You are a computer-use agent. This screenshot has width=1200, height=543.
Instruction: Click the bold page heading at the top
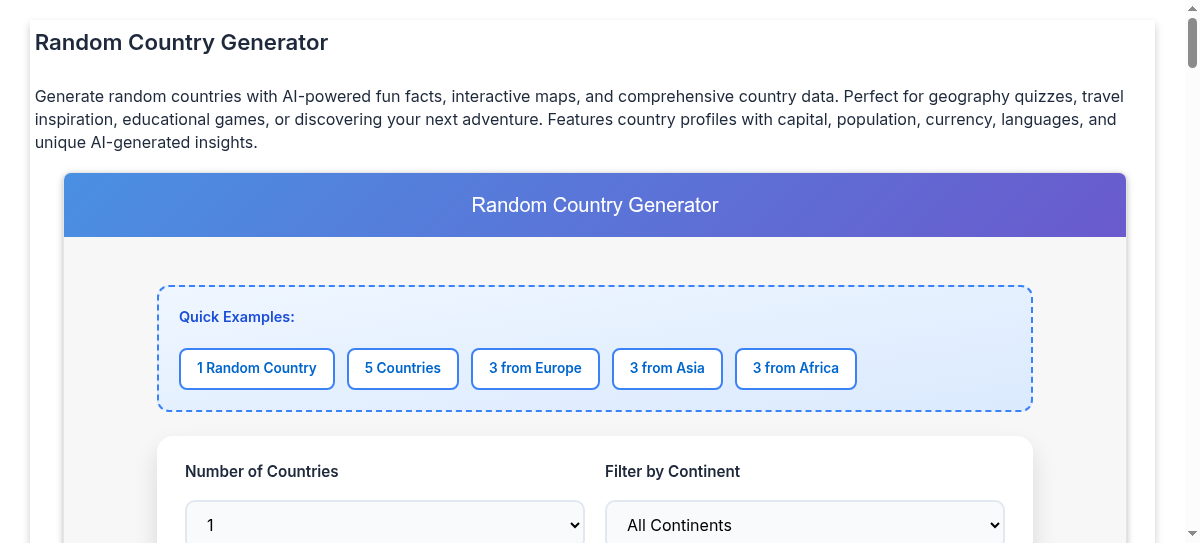click(x=181, y=43)
